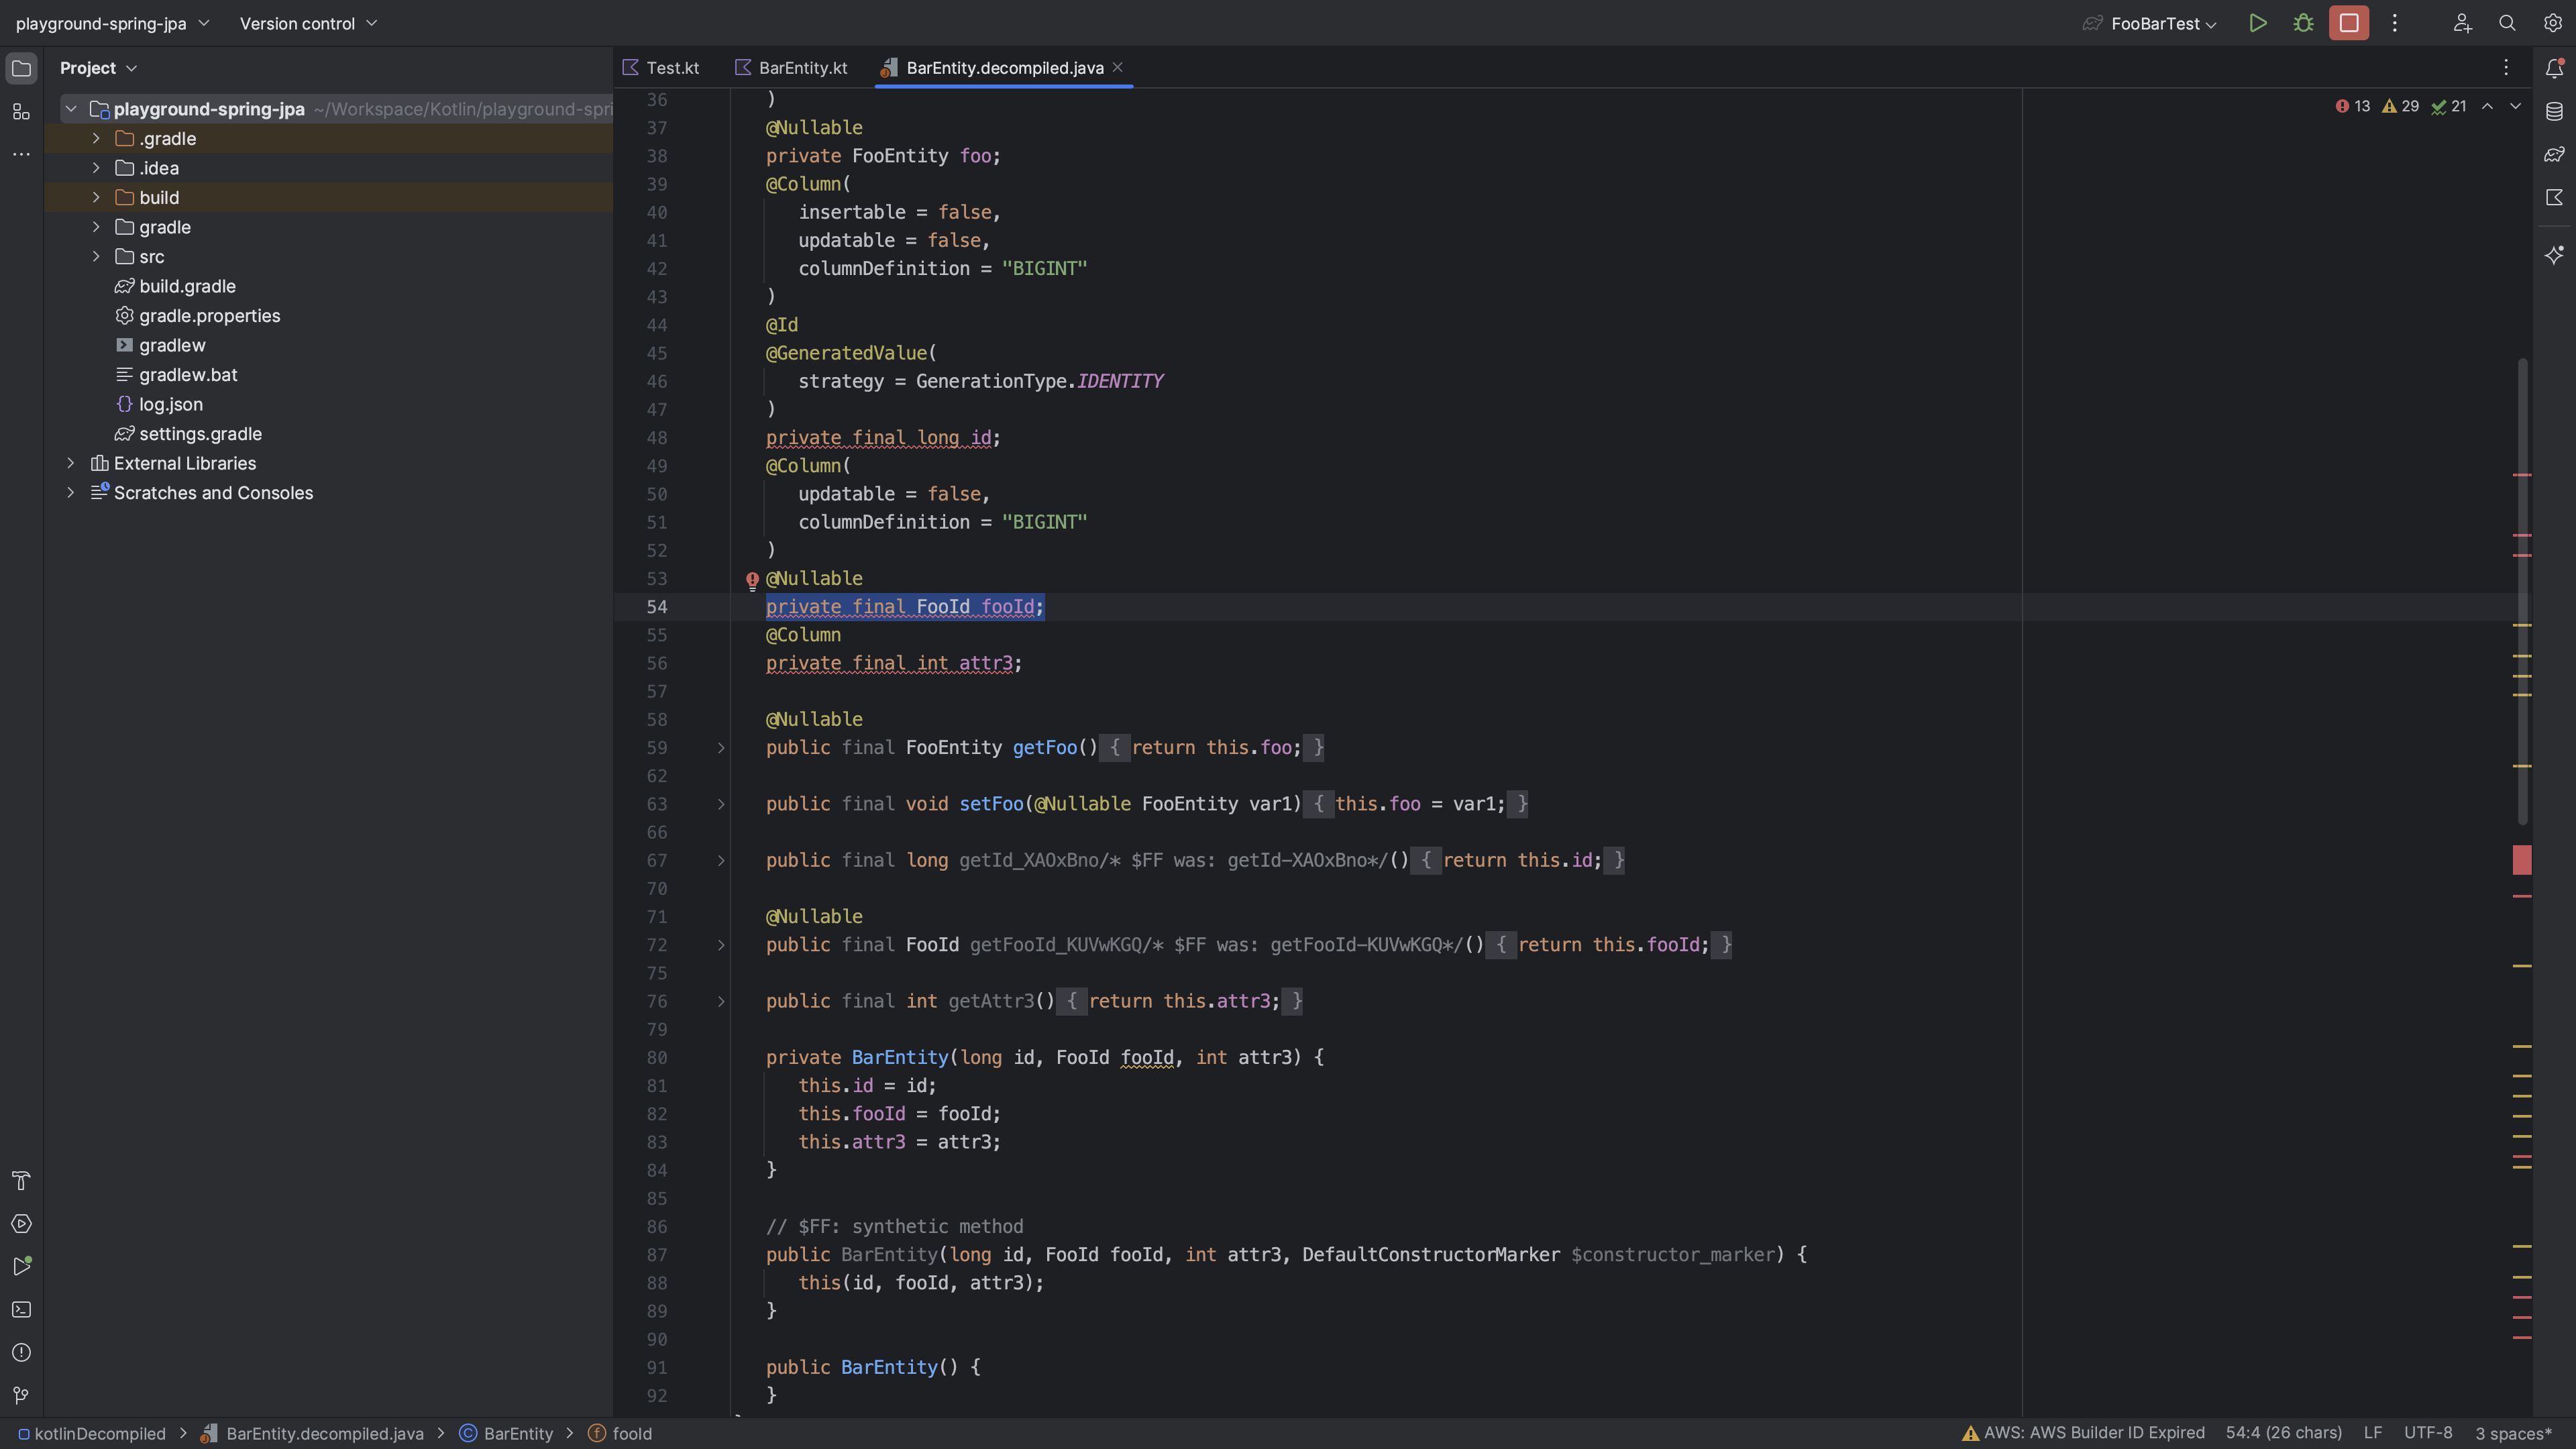Screen dimensions: 2576x1449
Task: Click the red error stripe marker
Action: [2522, 860]
